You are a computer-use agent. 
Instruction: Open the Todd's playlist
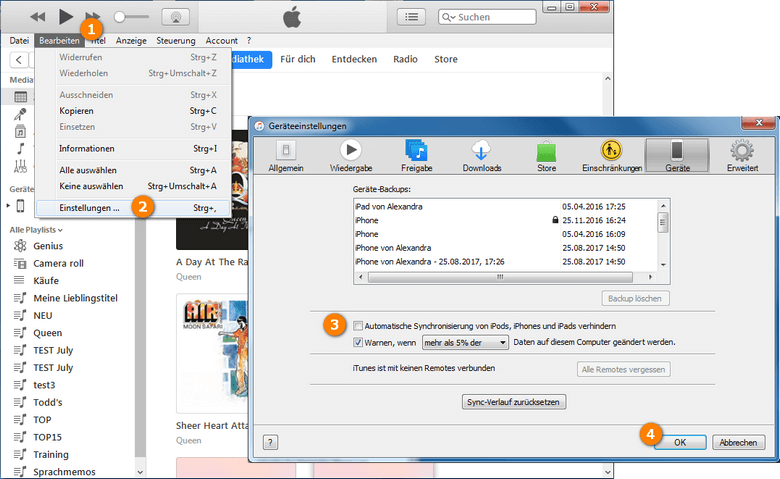[48, 402]
